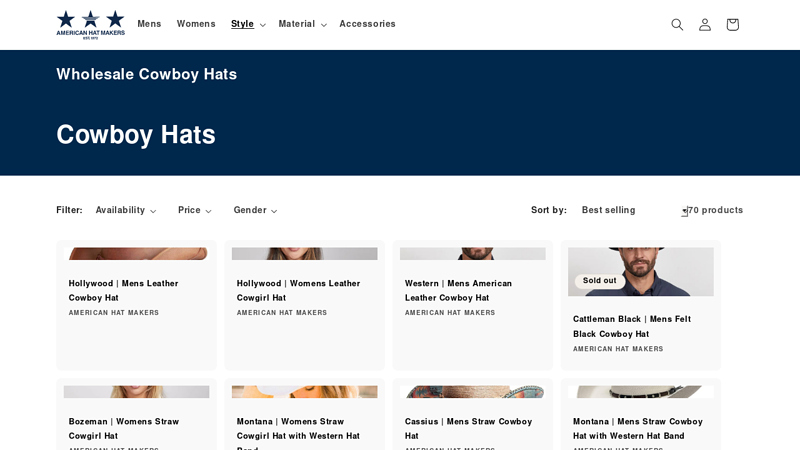The width and height of the screenshot is (800, 450).
Task: Open the Womens menu link
Action: [x=196, y=24]
